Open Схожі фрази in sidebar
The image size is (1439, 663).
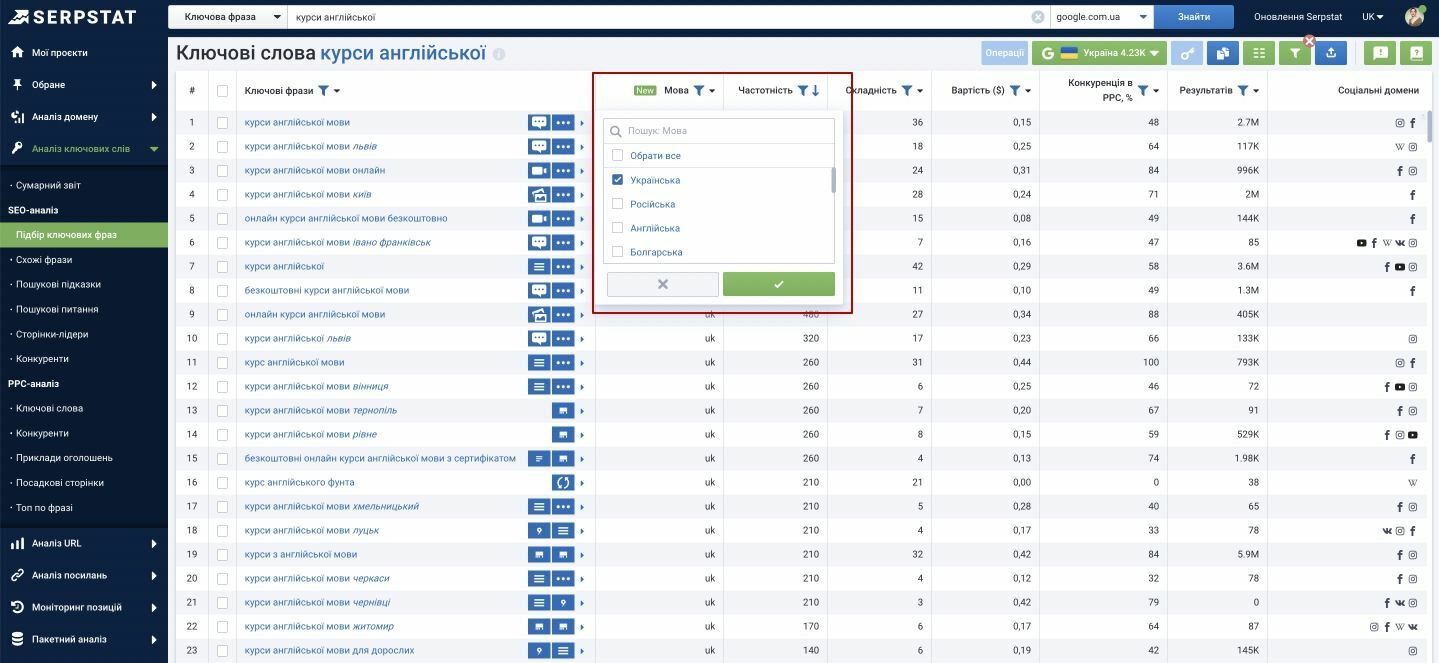[x=44, y=260]
